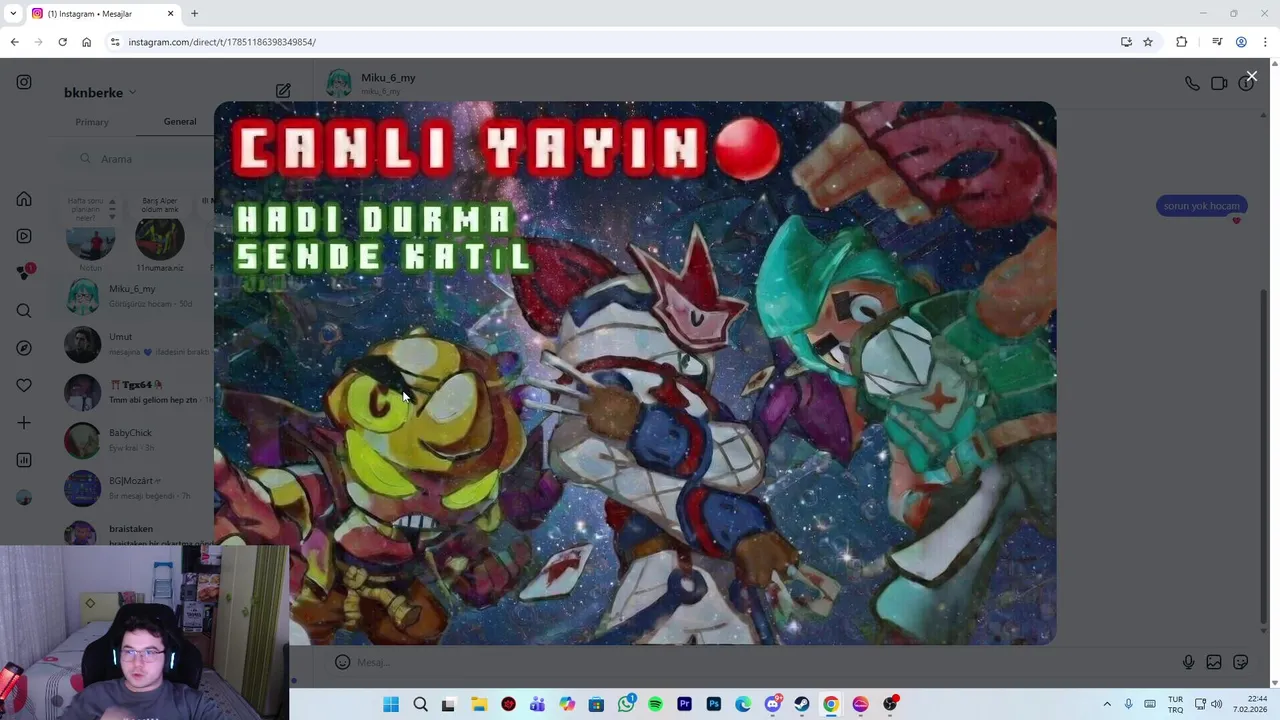Create new post with plus icon
Viewport: 1280px width, 720px height.
tap(24, 423)
